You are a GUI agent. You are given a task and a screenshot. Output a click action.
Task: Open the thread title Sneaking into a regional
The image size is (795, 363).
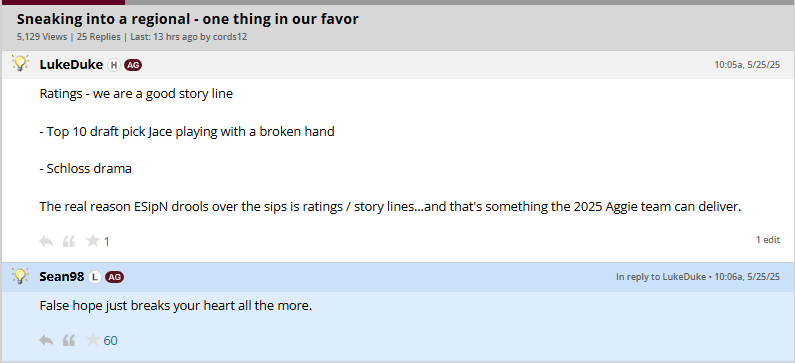(188, 19)
